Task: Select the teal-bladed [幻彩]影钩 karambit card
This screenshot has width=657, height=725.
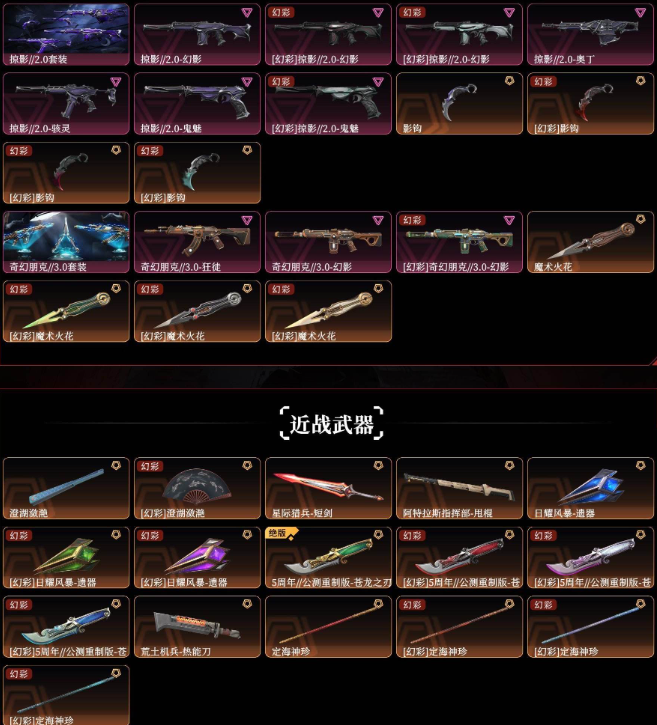Action: [197, 173]
